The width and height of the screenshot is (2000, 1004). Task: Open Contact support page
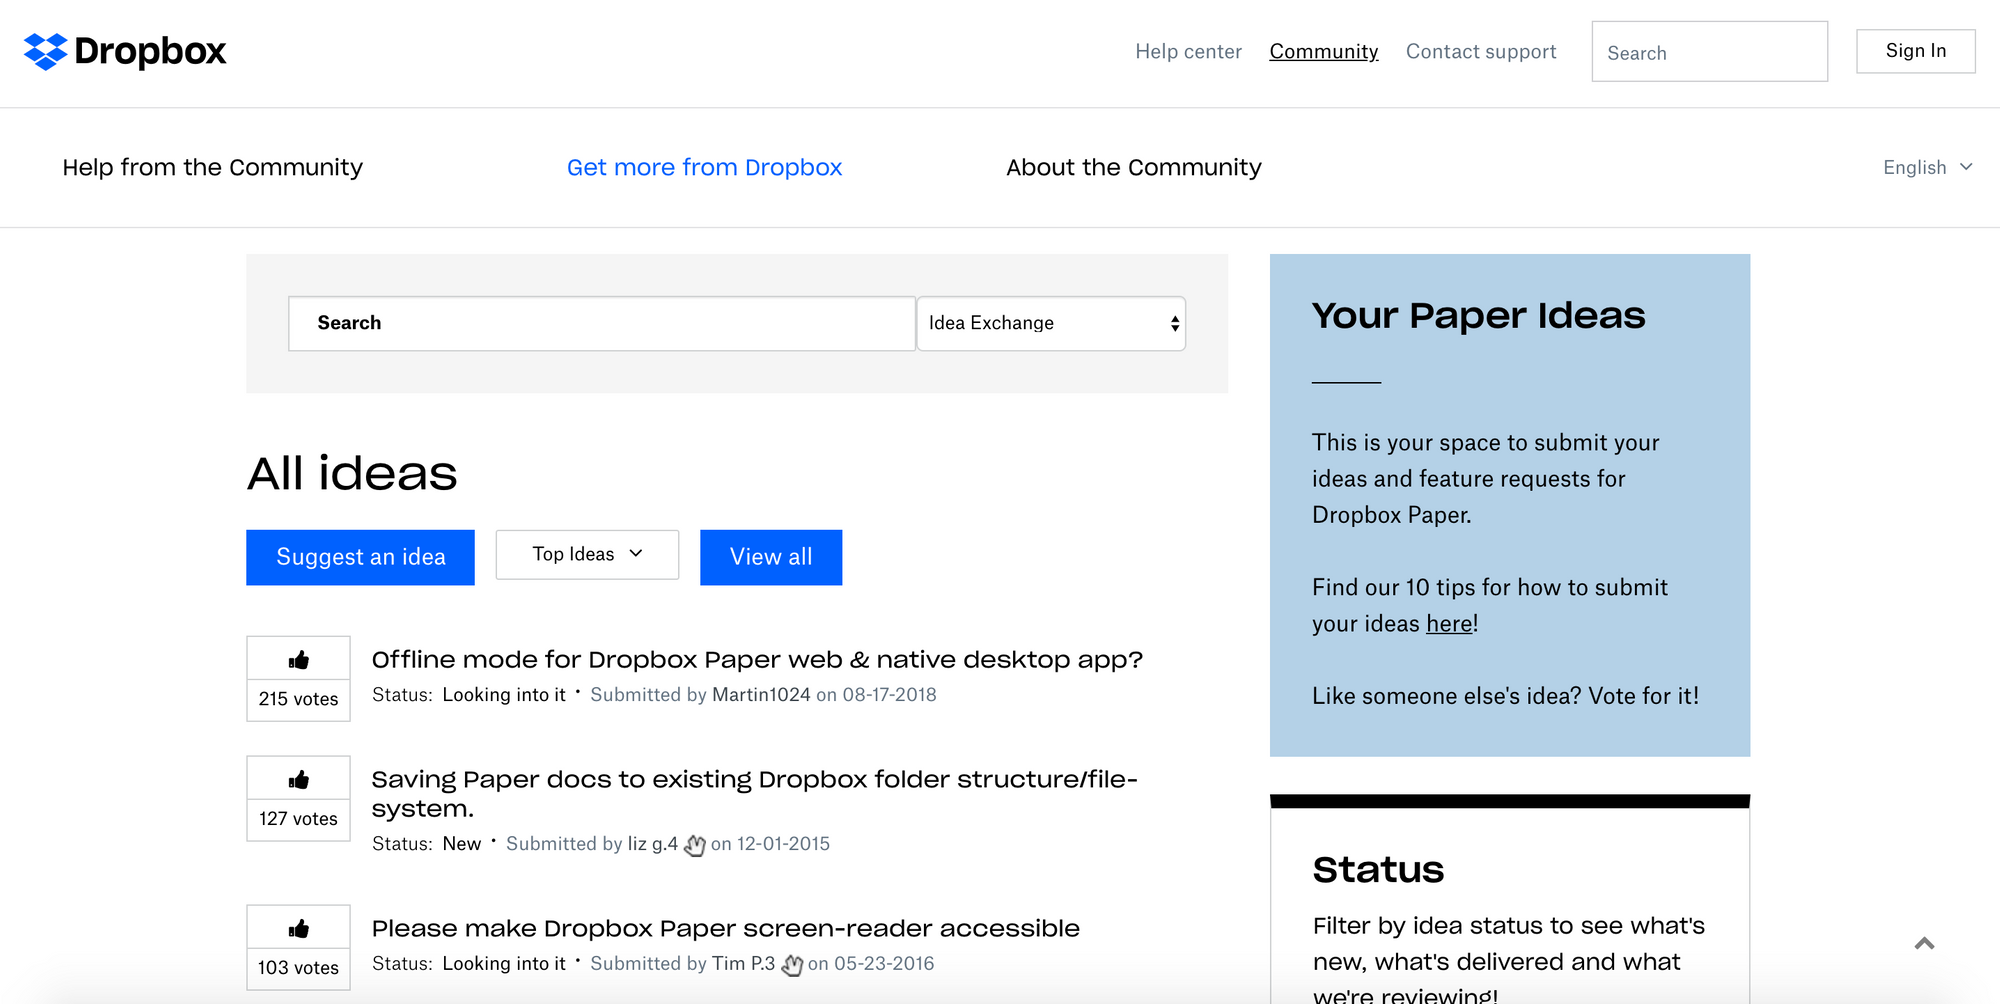1481,51
